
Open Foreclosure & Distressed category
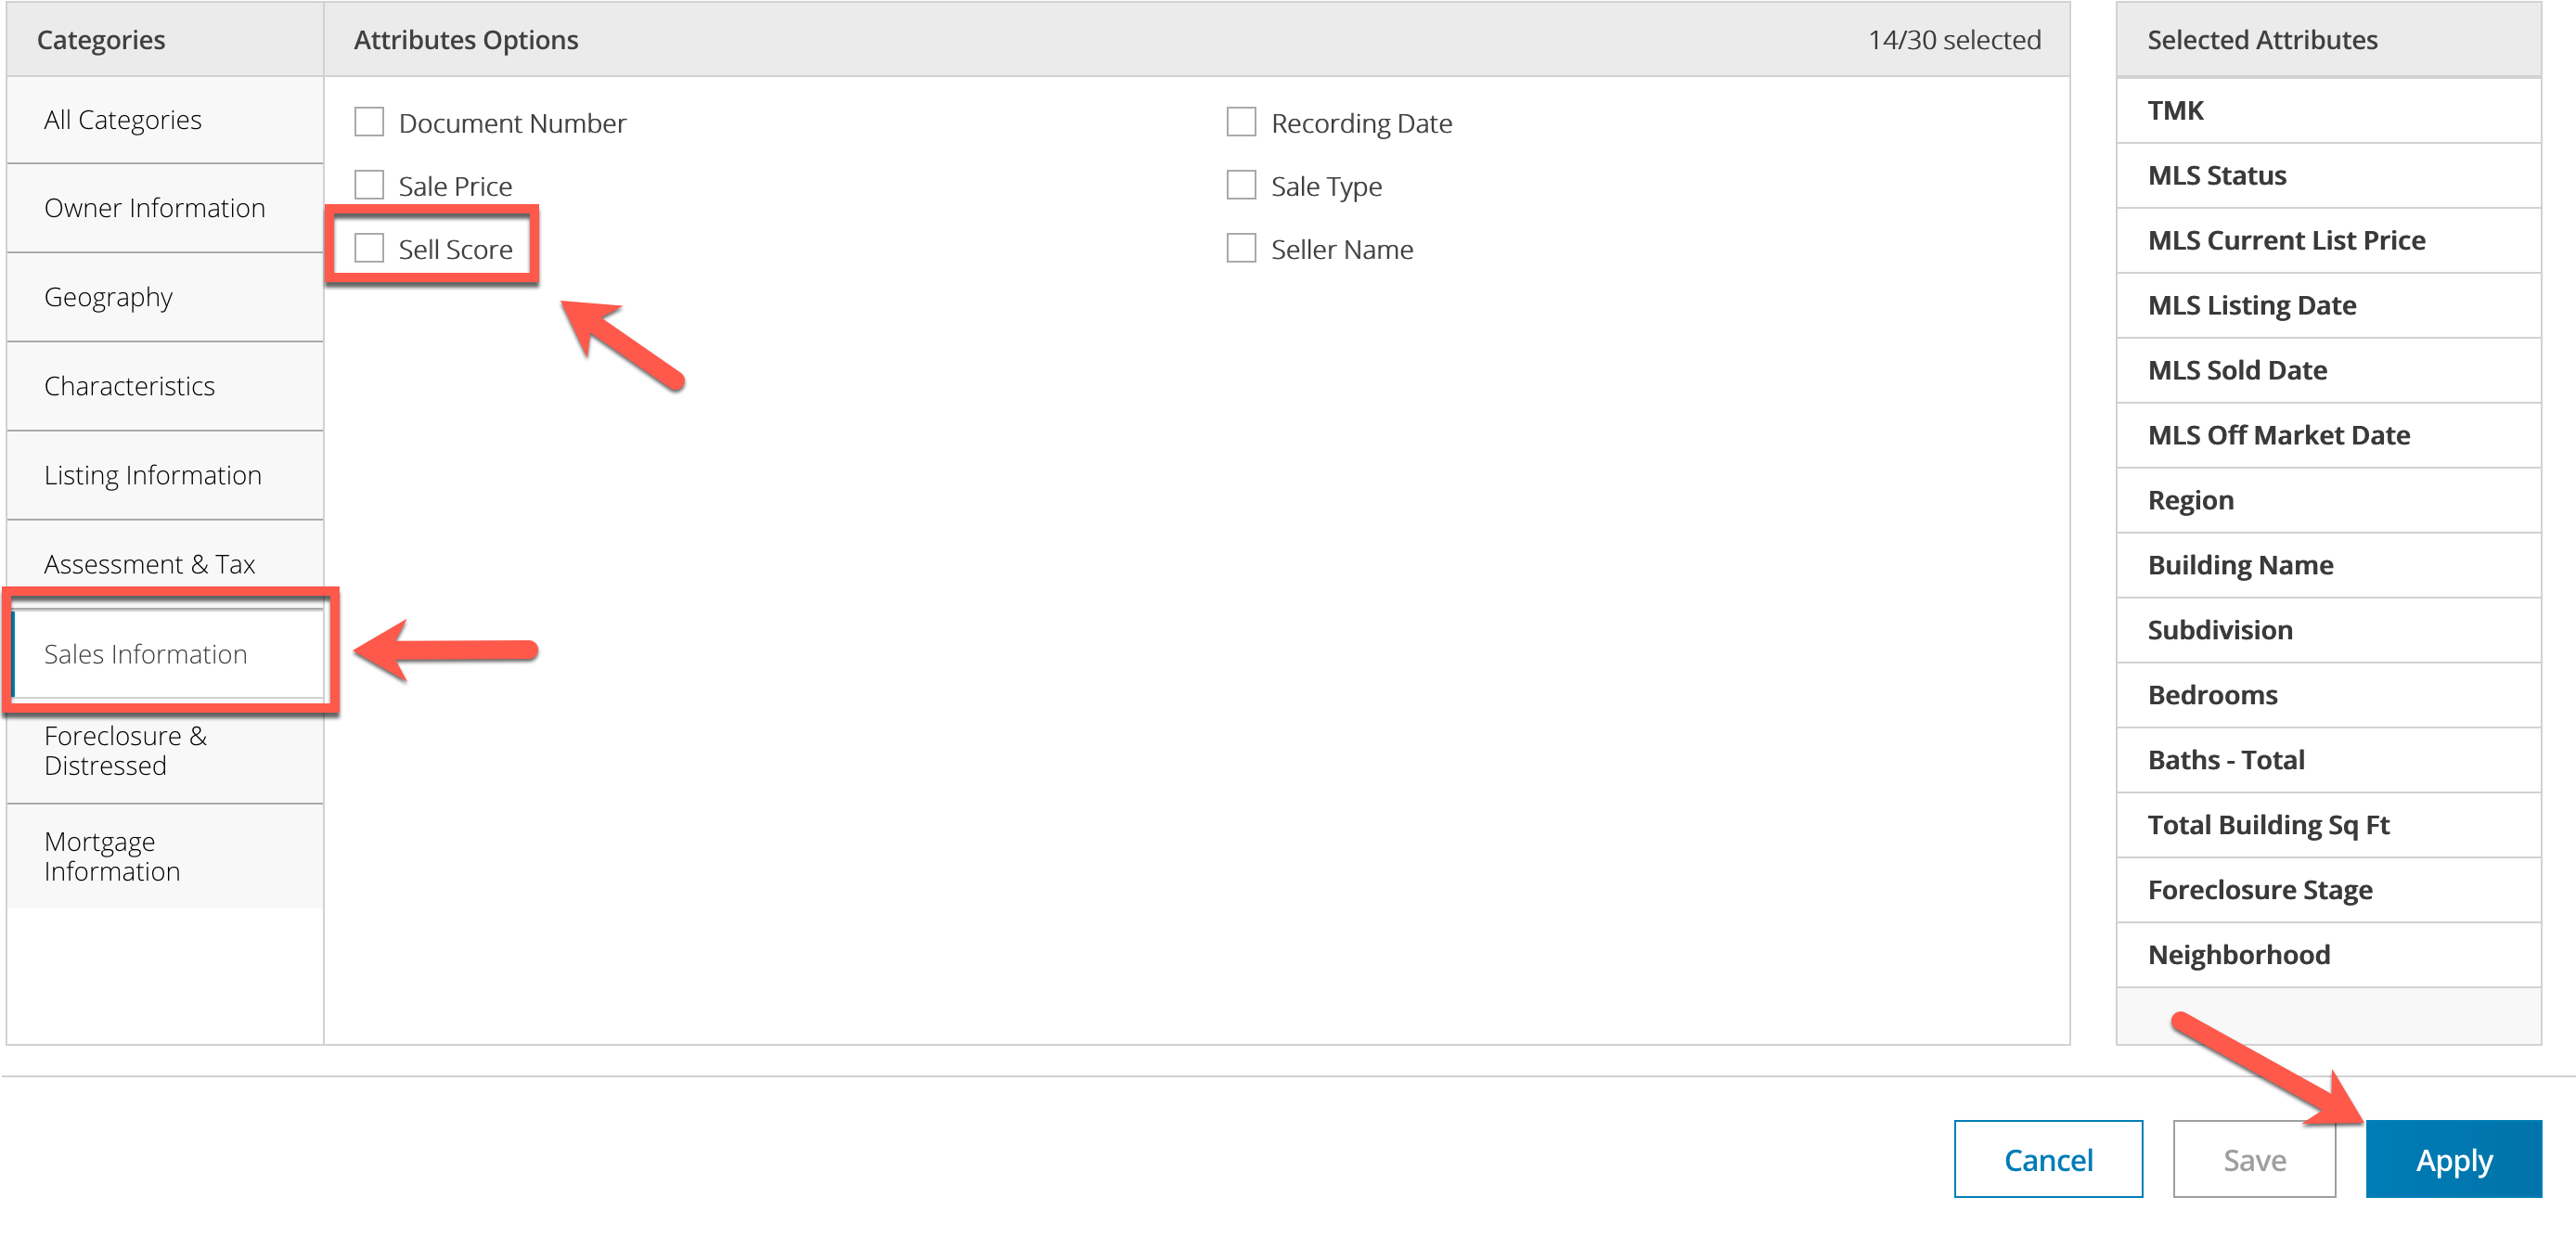click(x=126, y=750)
